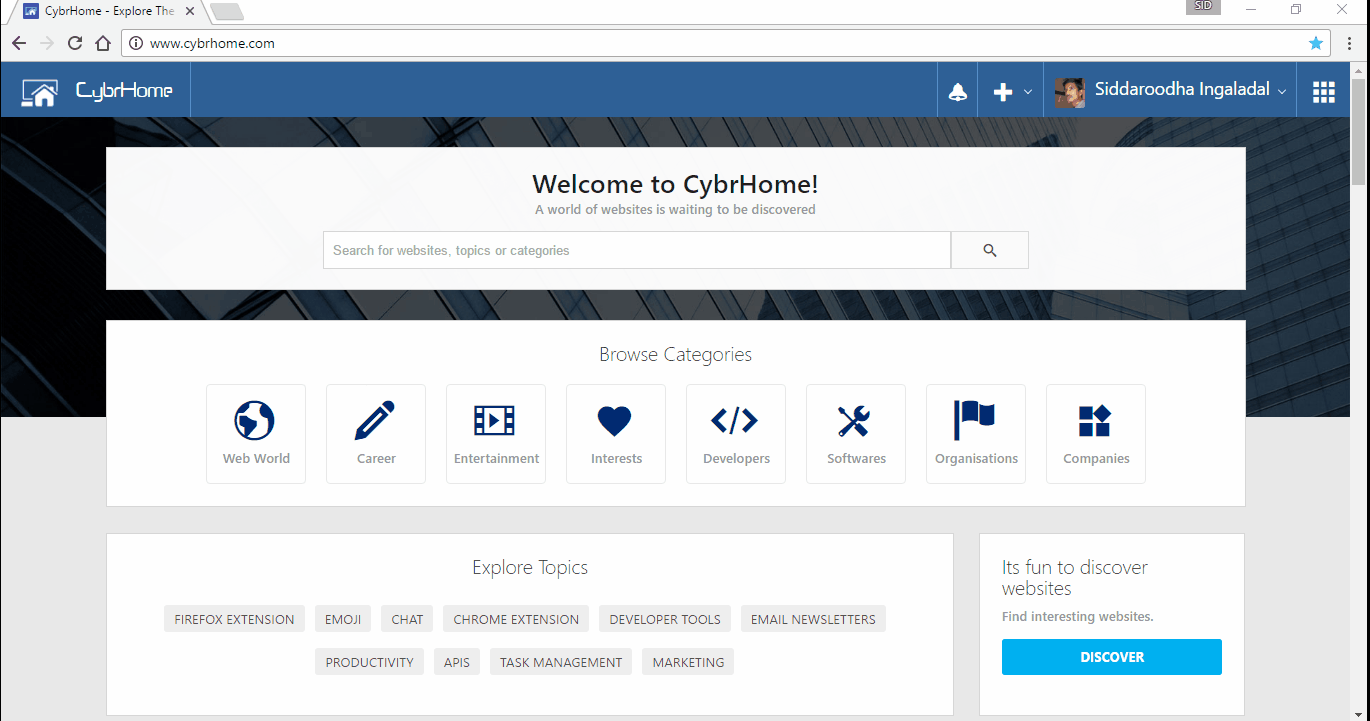Click the address bar URL
Screen dimensions: 1370x721
212,43
